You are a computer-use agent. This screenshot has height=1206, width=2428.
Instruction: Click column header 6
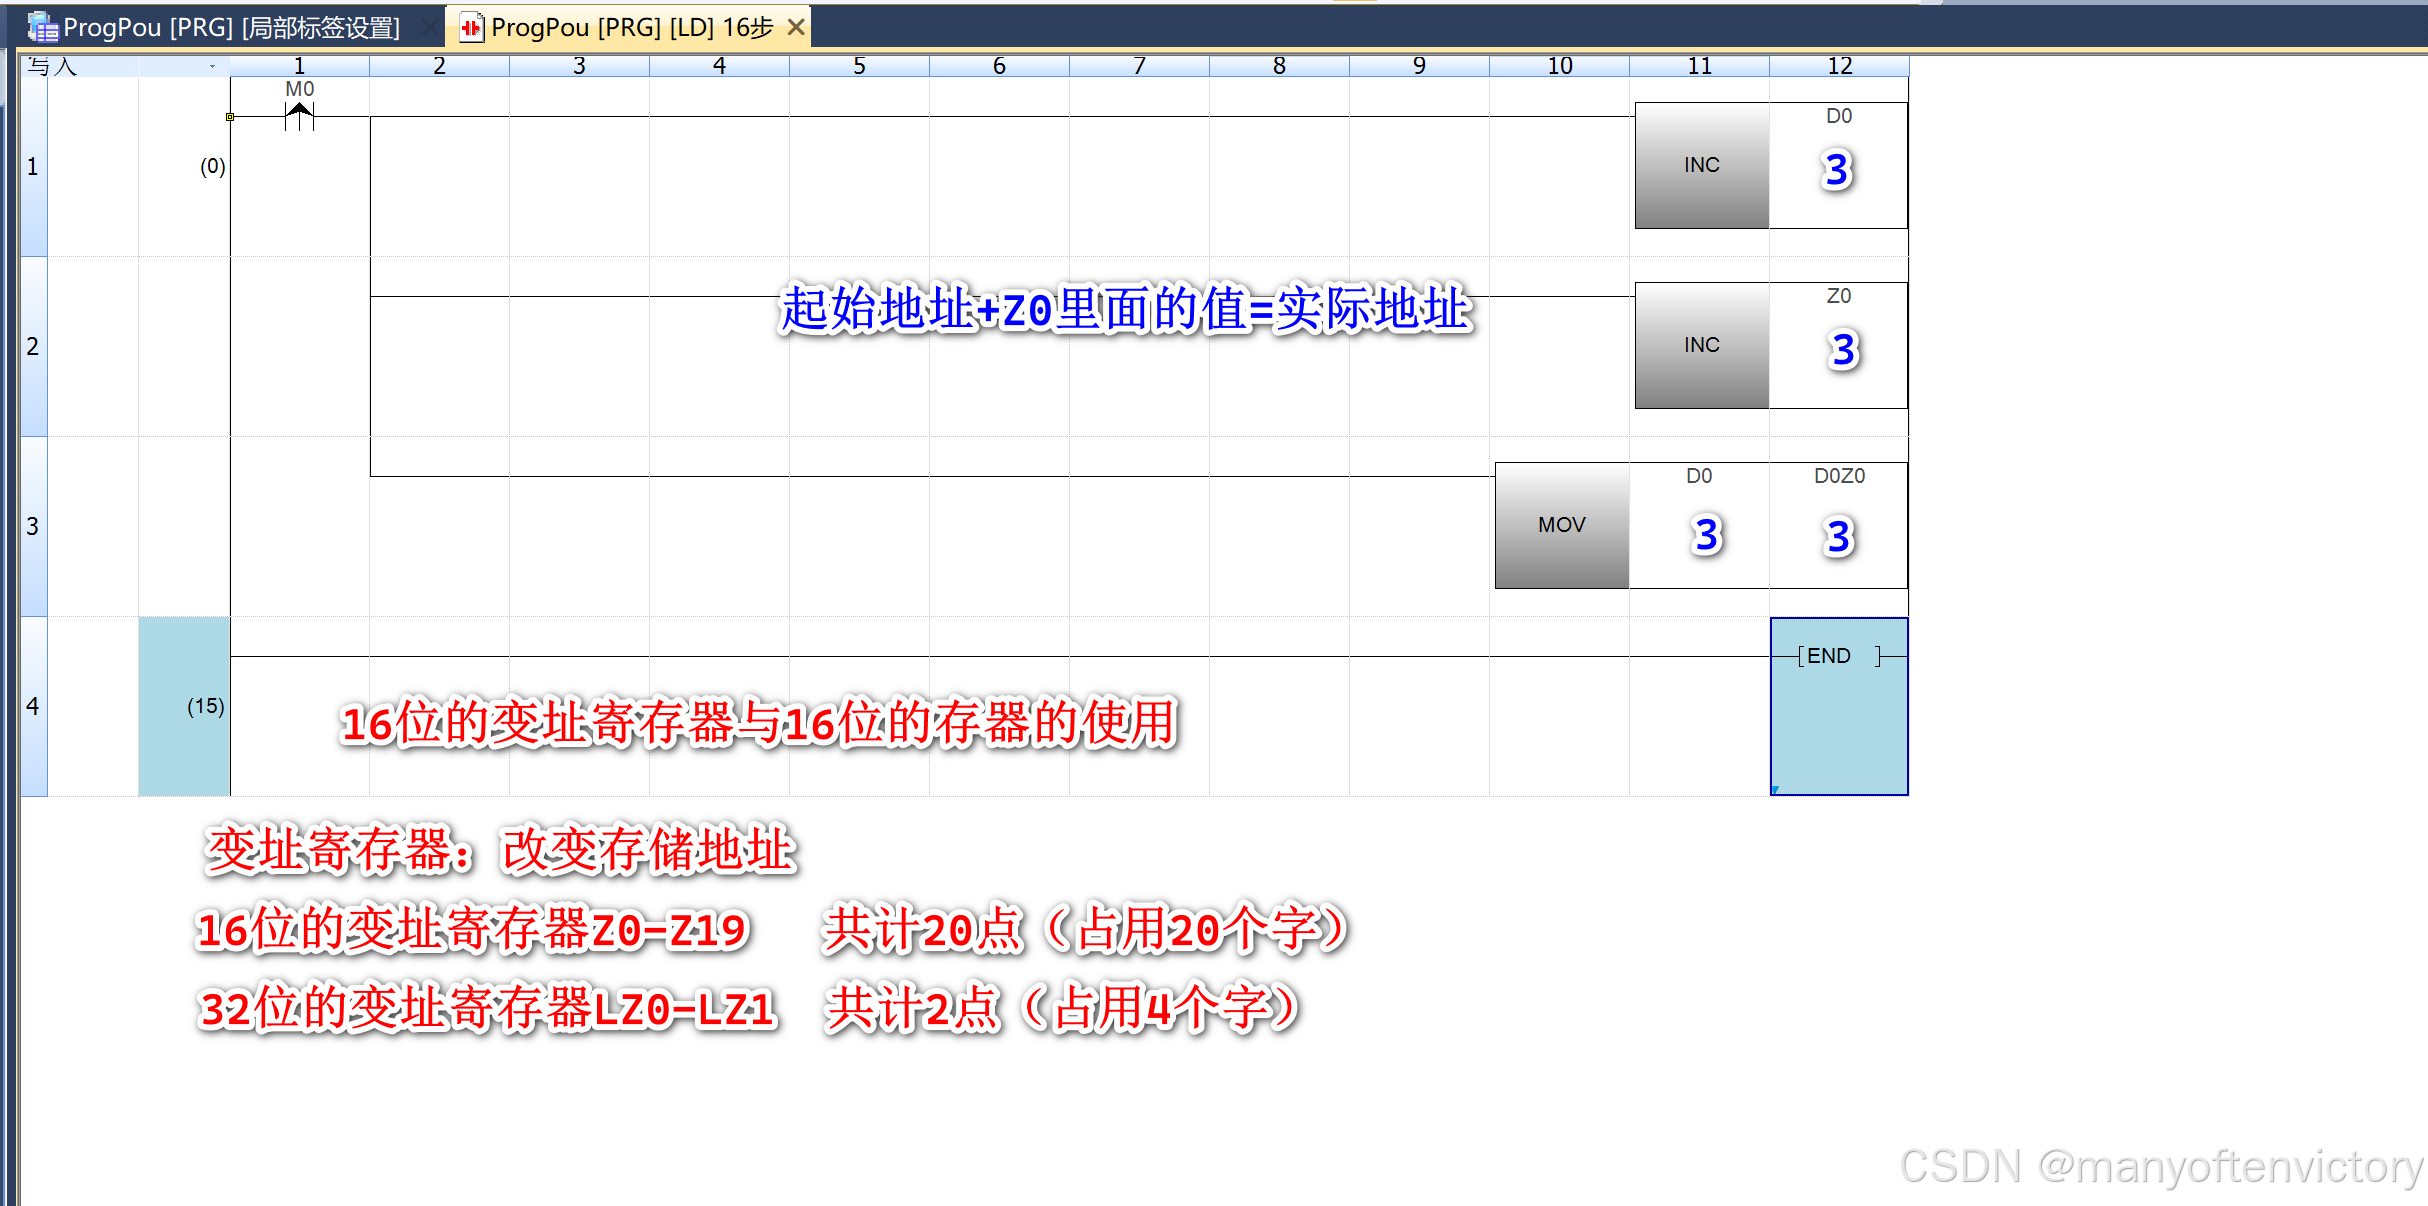tap(999, 66)
